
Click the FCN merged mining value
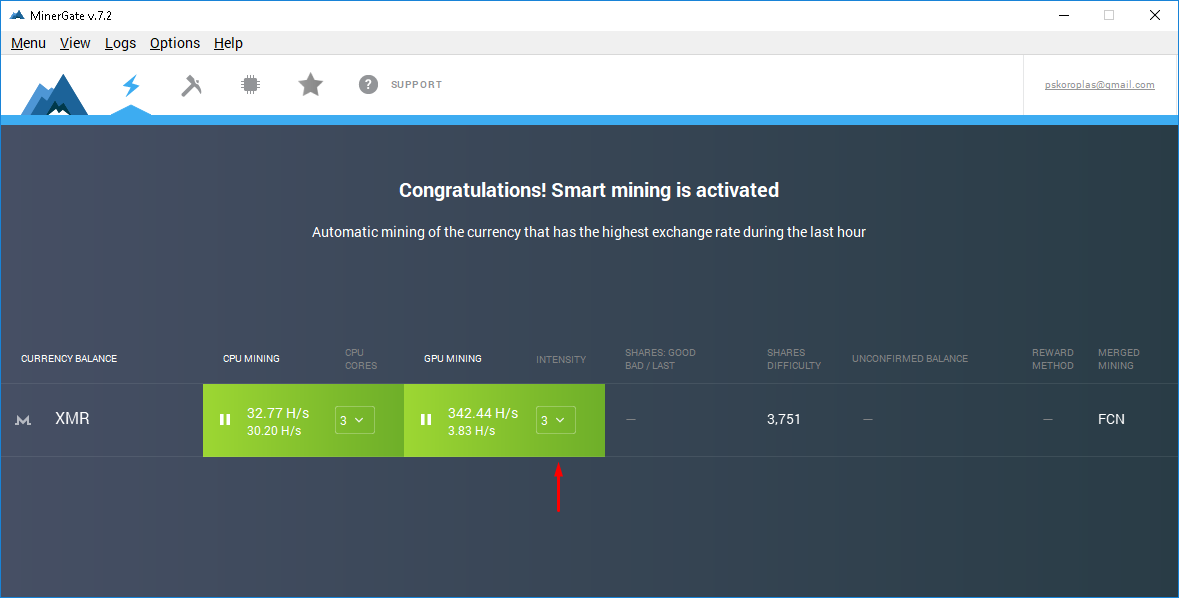coord(1111,420)
